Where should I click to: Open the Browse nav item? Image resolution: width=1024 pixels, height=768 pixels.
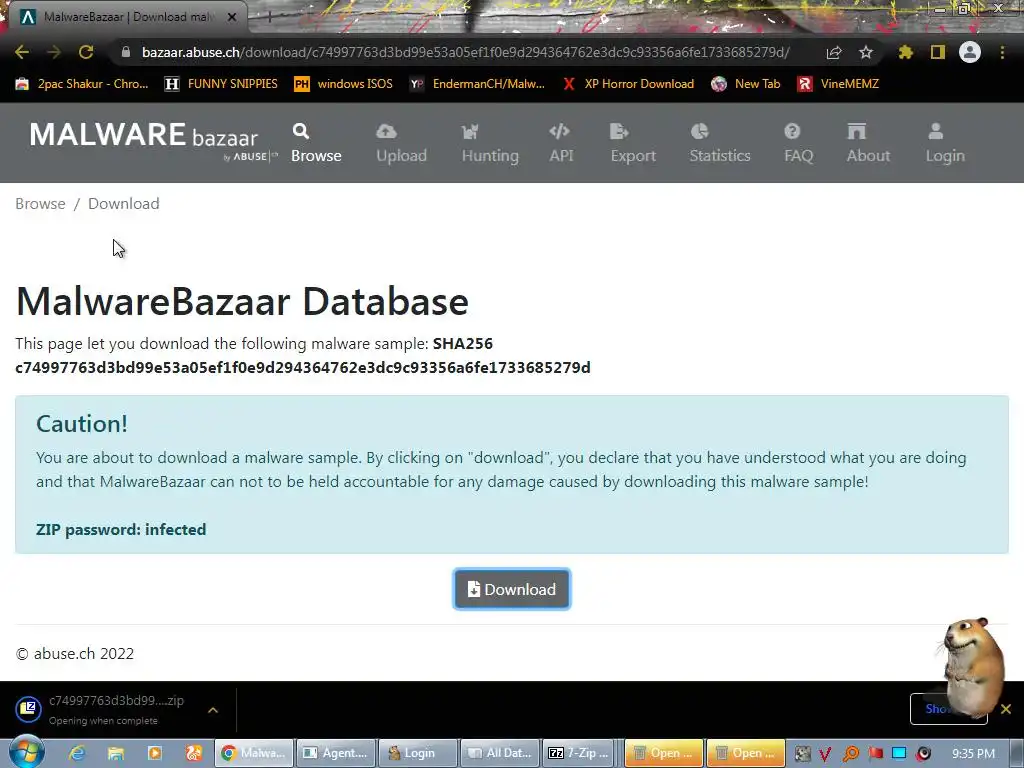click(x=316, y=143)
